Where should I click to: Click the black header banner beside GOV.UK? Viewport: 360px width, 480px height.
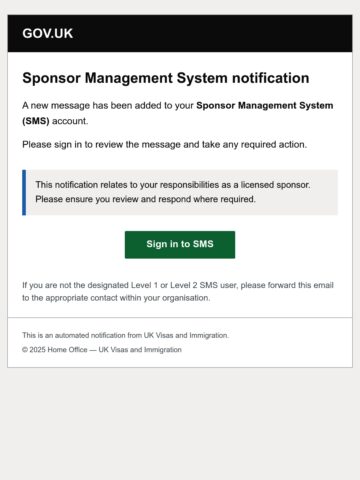tap(213, 33)
